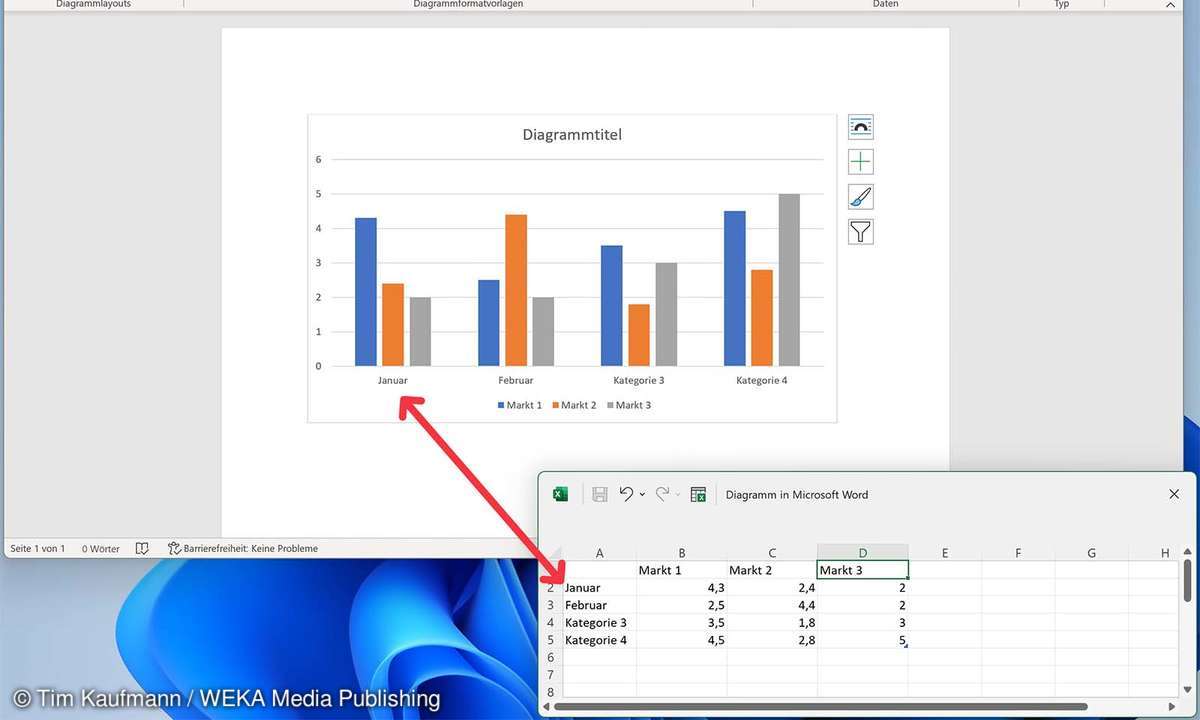Click the scroll left arrow in Excel window
1200x720 pixels.
tap(547, 707)
